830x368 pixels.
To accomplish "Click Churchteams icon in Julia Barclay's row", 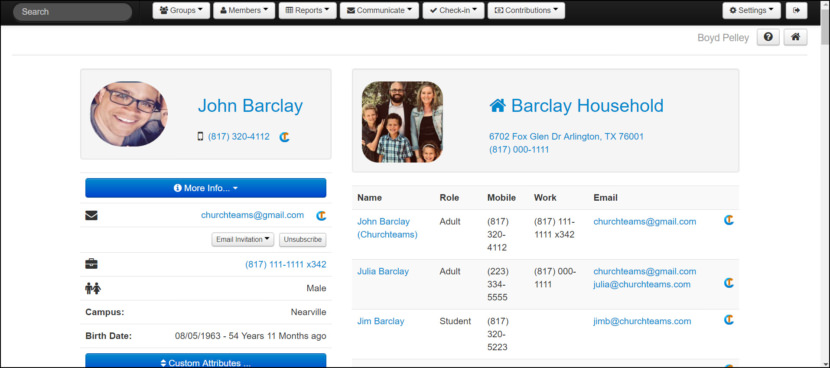I will point(729,283).
